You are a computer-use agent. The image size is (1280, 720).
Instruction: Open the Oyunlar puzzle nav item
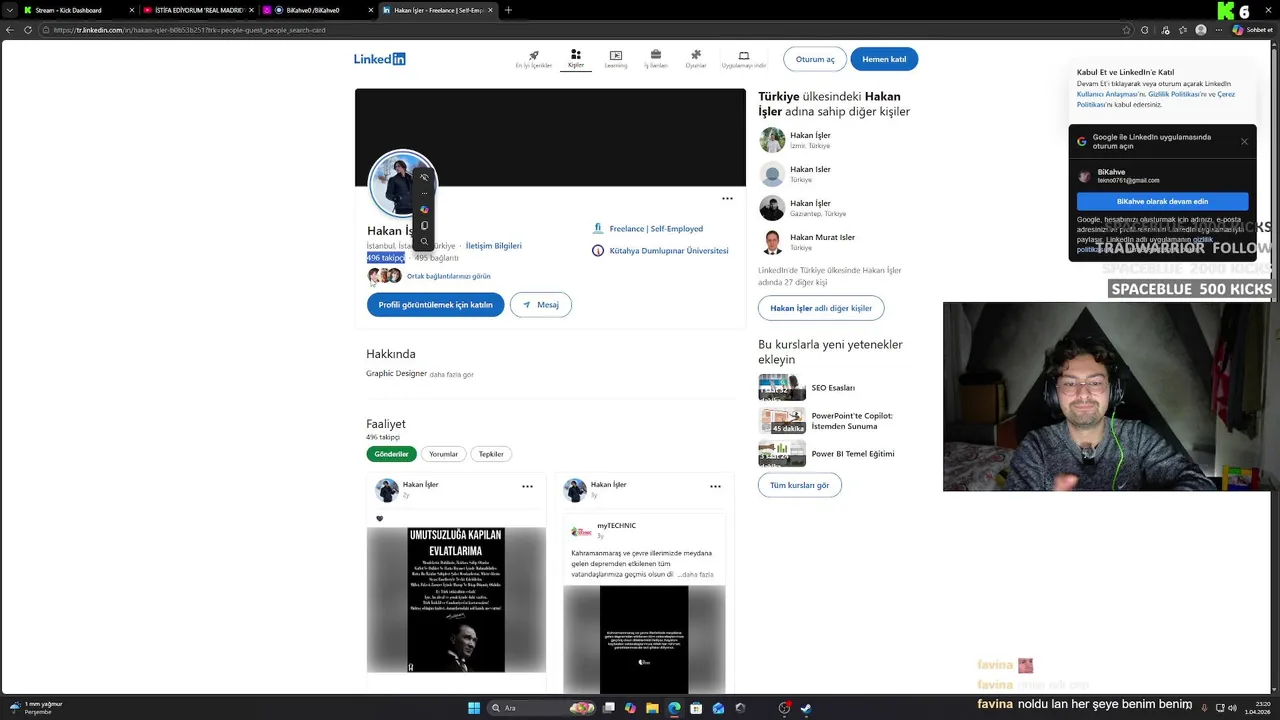pos(695,59)
